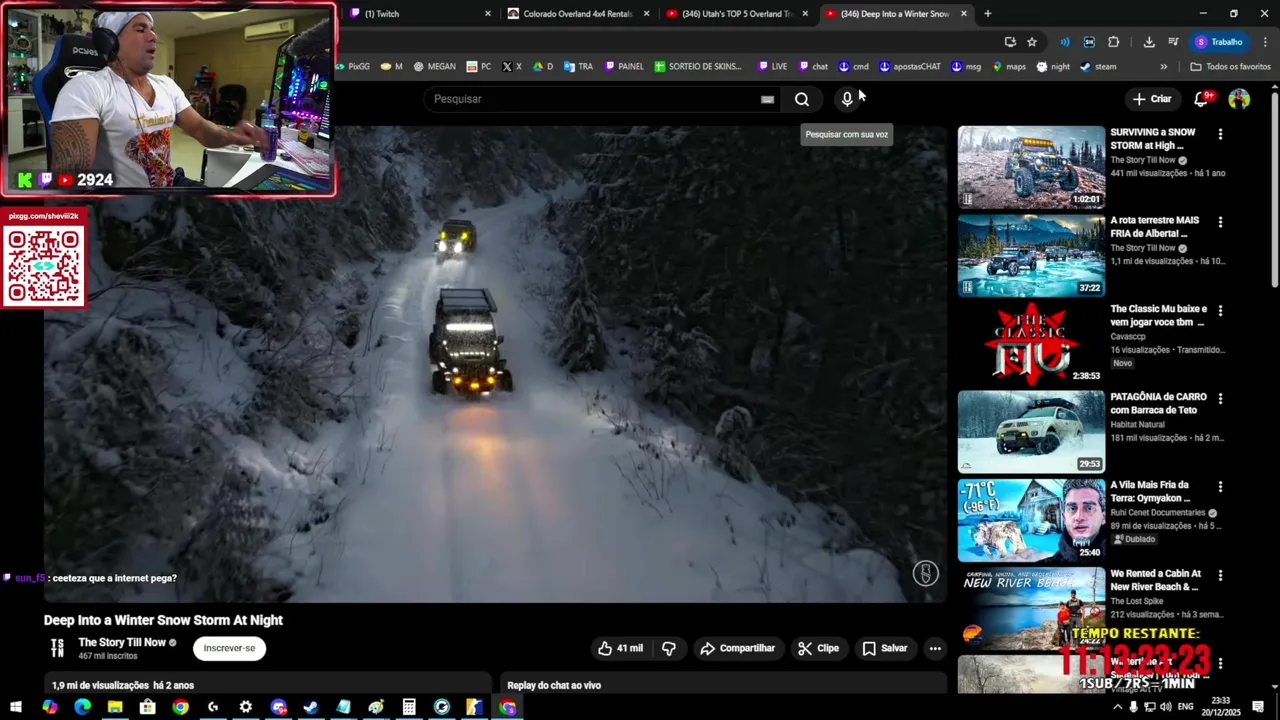Image resolution: width=1280 pixels, height=720 pixels.
Task: Click the YouTube search magnifier icon
Action: (x=802, y=99)
